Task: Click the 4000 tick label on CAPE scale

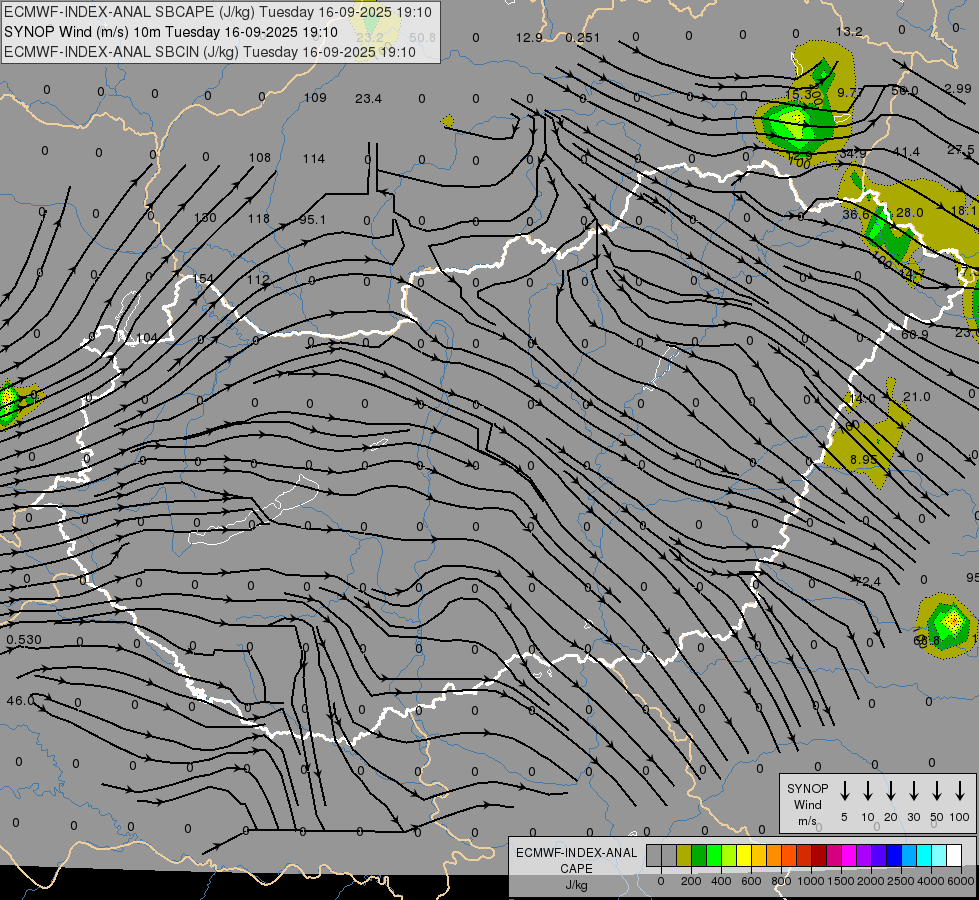Action: point(932,881)
